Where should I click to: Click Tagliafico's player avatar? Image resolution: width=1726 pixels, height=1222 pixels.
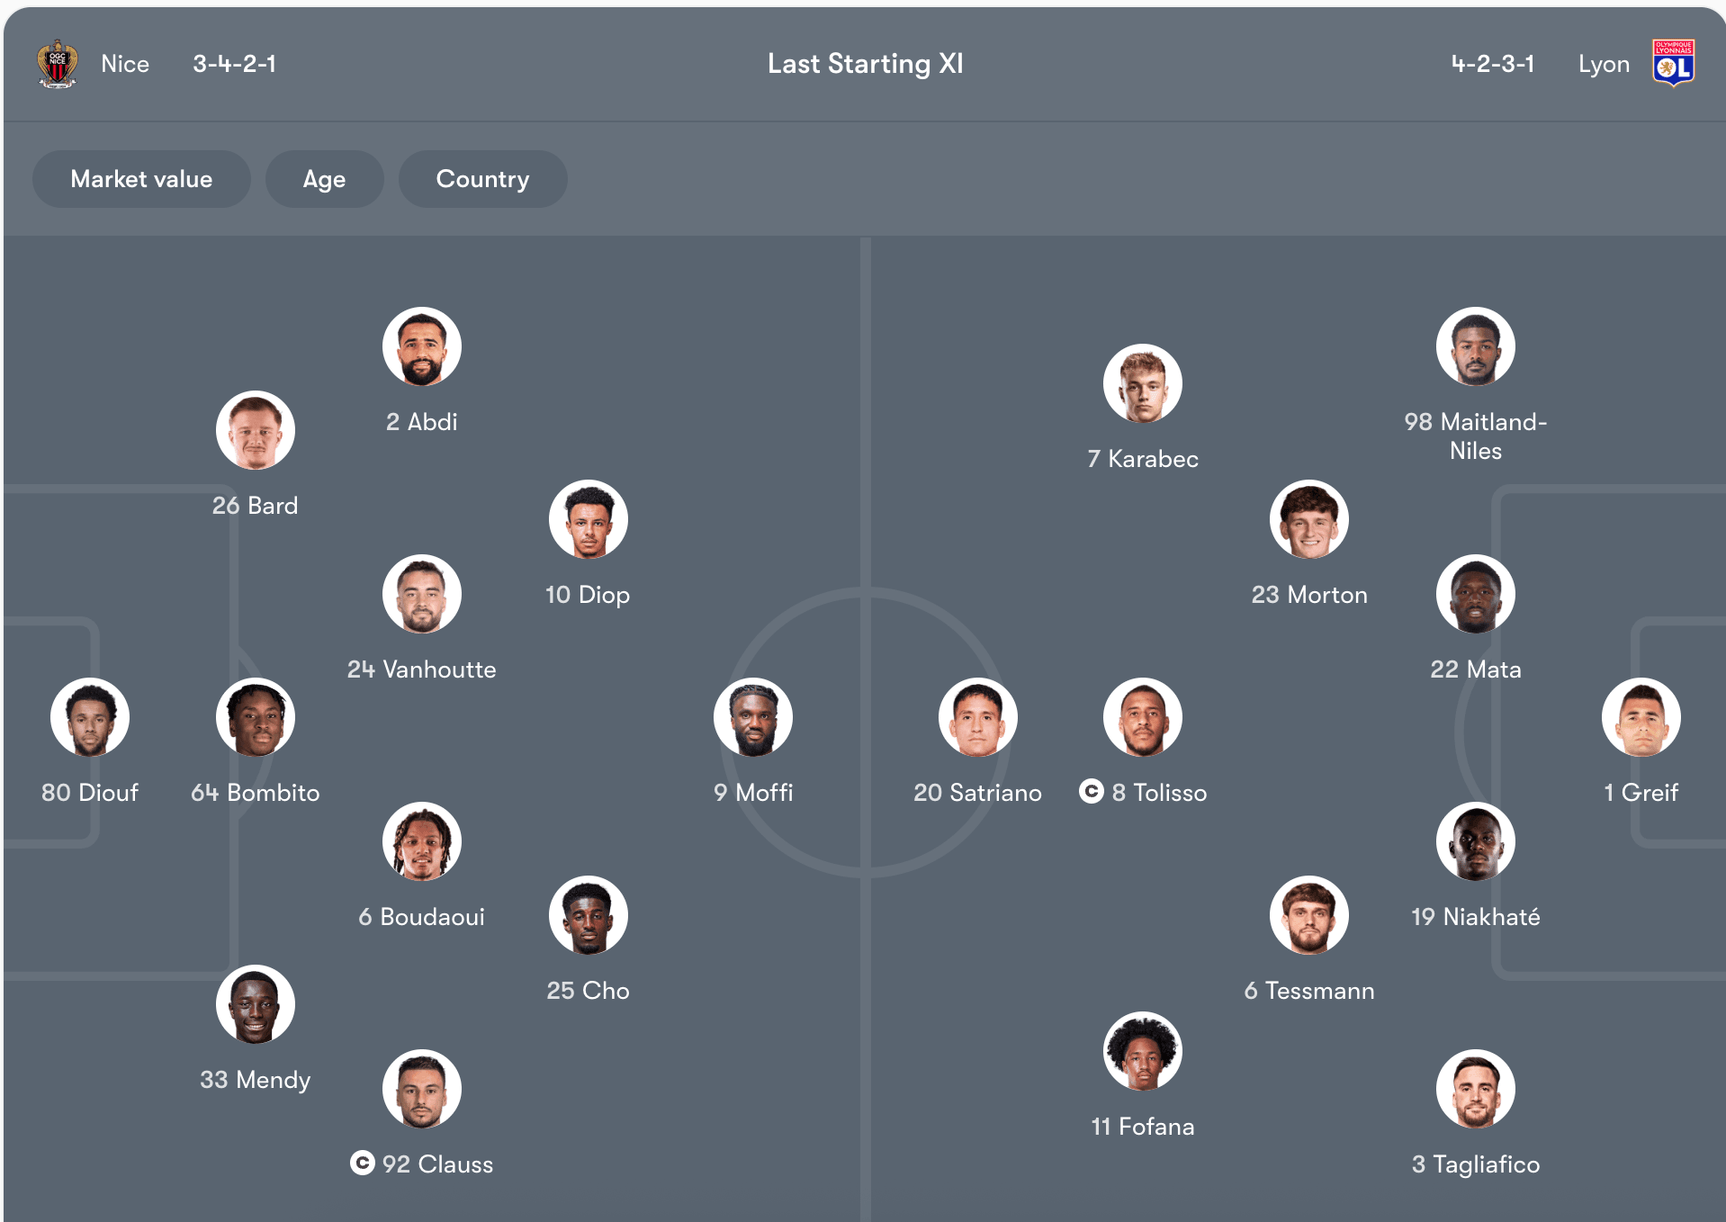pos(1475,1089)
